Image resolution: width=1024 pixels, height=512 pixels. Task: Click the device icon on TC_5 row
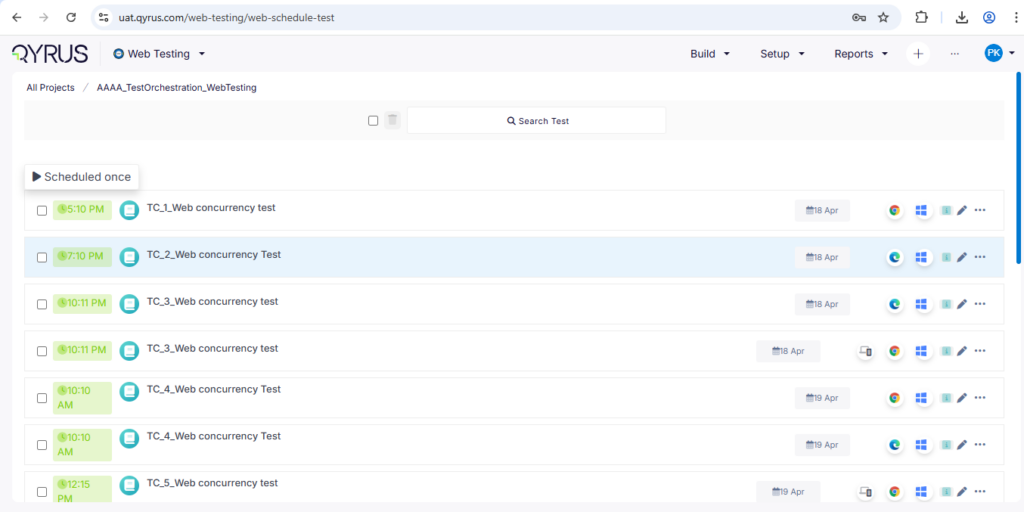point(866,492)
